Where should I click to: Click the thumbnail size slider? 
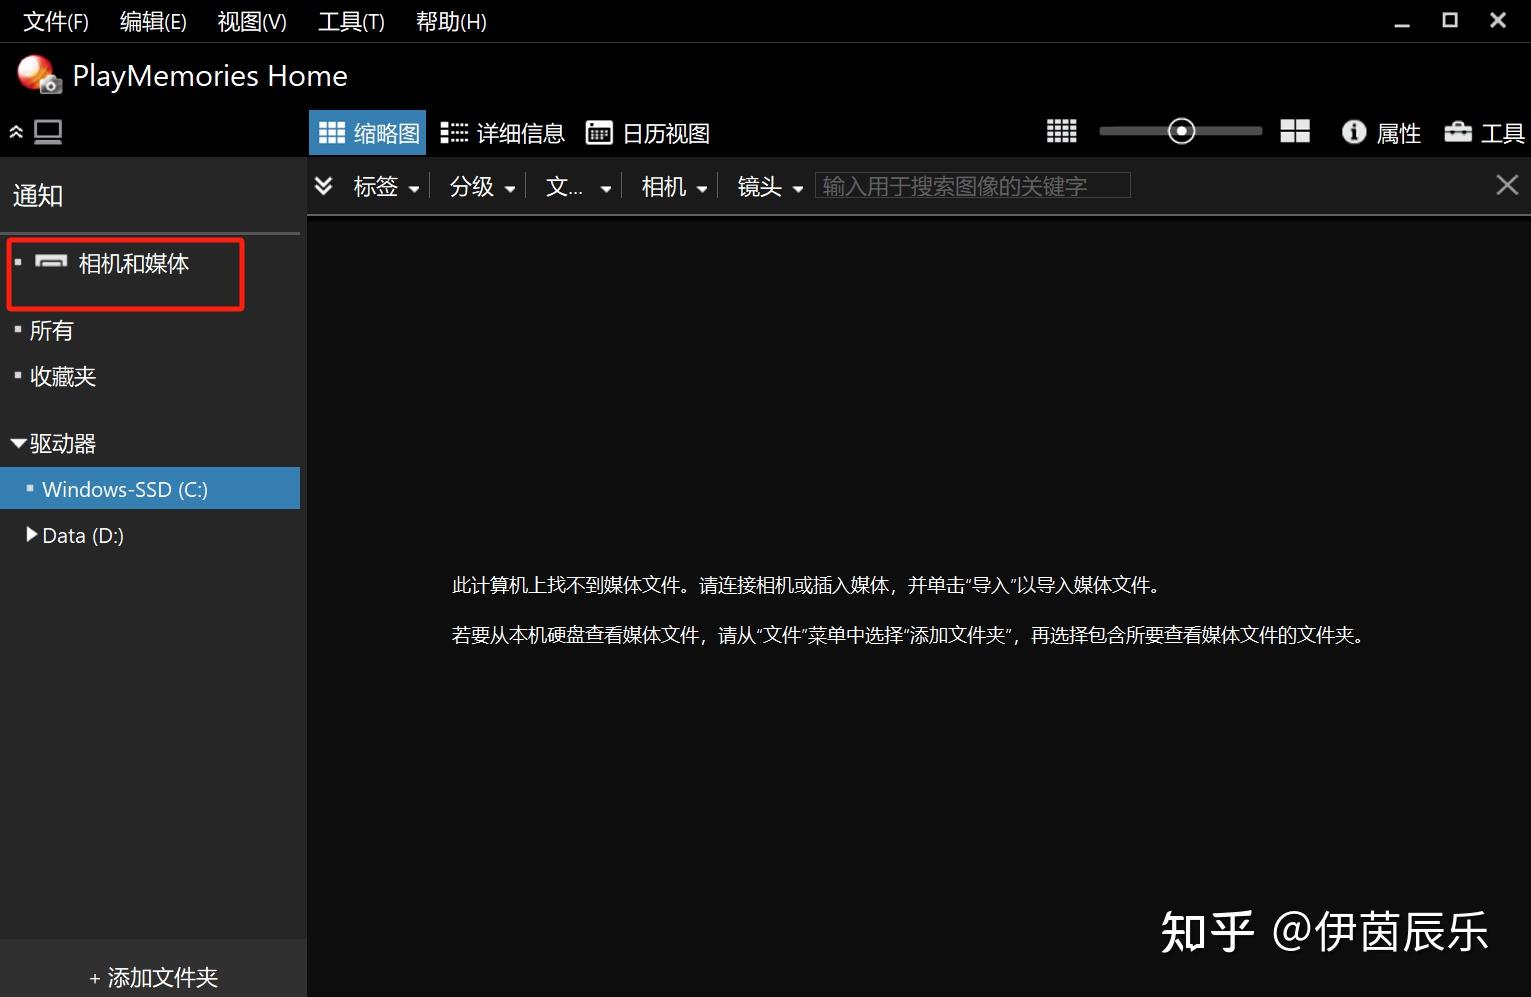point(1181,131)
